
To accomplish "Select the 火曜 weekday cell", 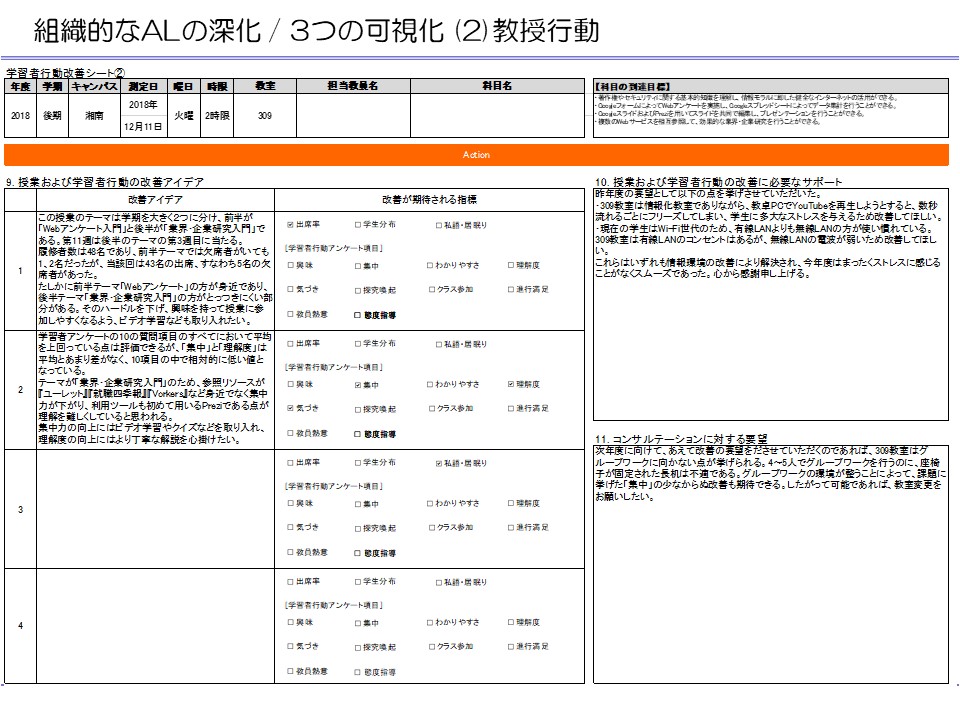I will 184,115.
